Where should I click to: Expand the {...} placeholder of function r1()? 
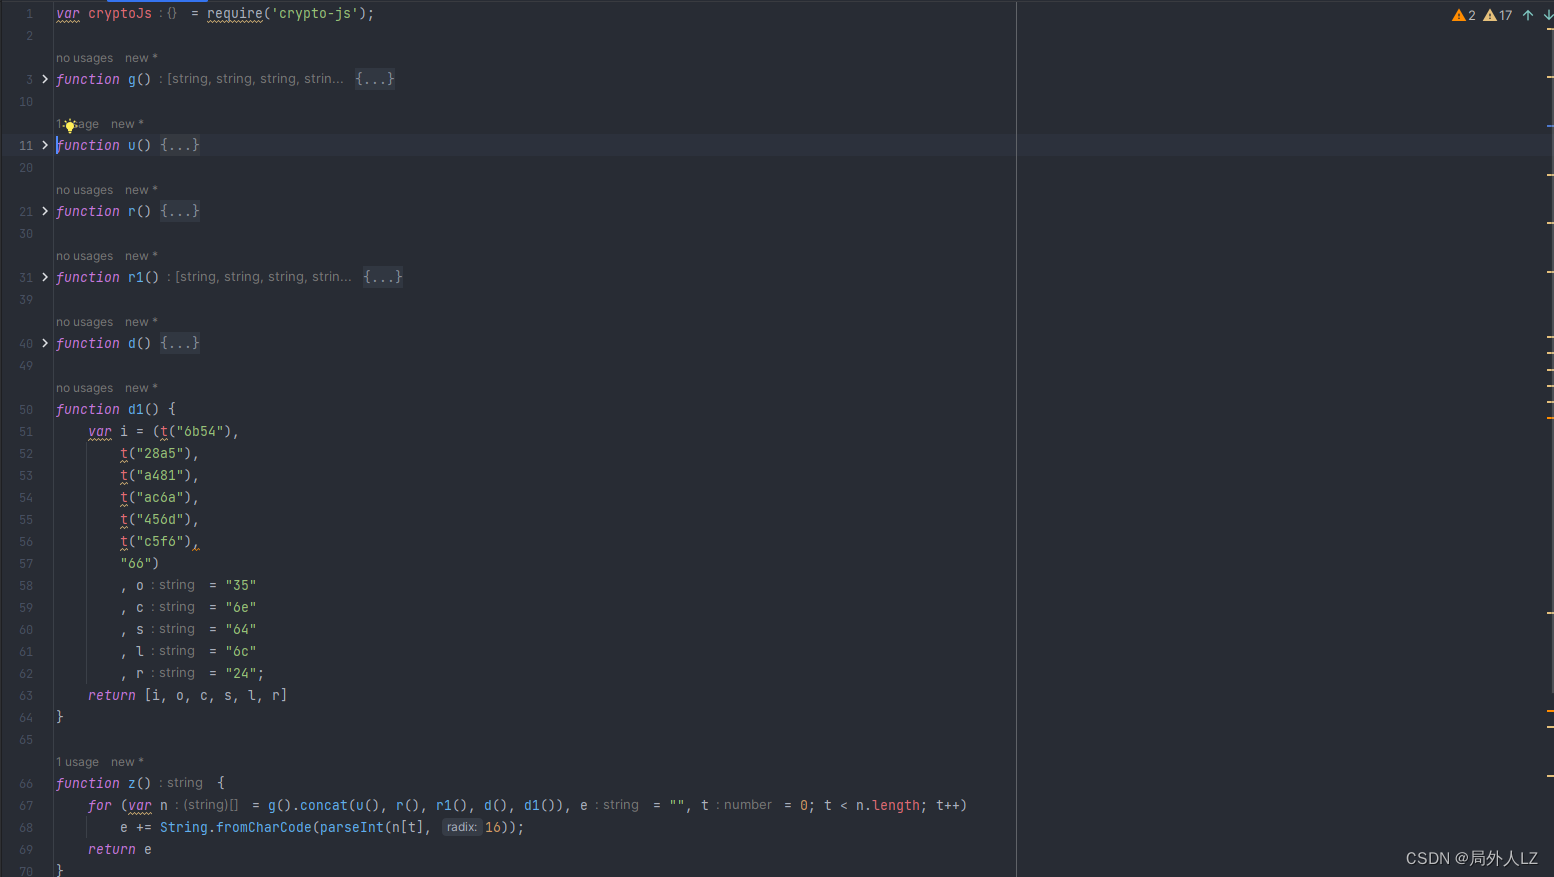tap(383, 277)
